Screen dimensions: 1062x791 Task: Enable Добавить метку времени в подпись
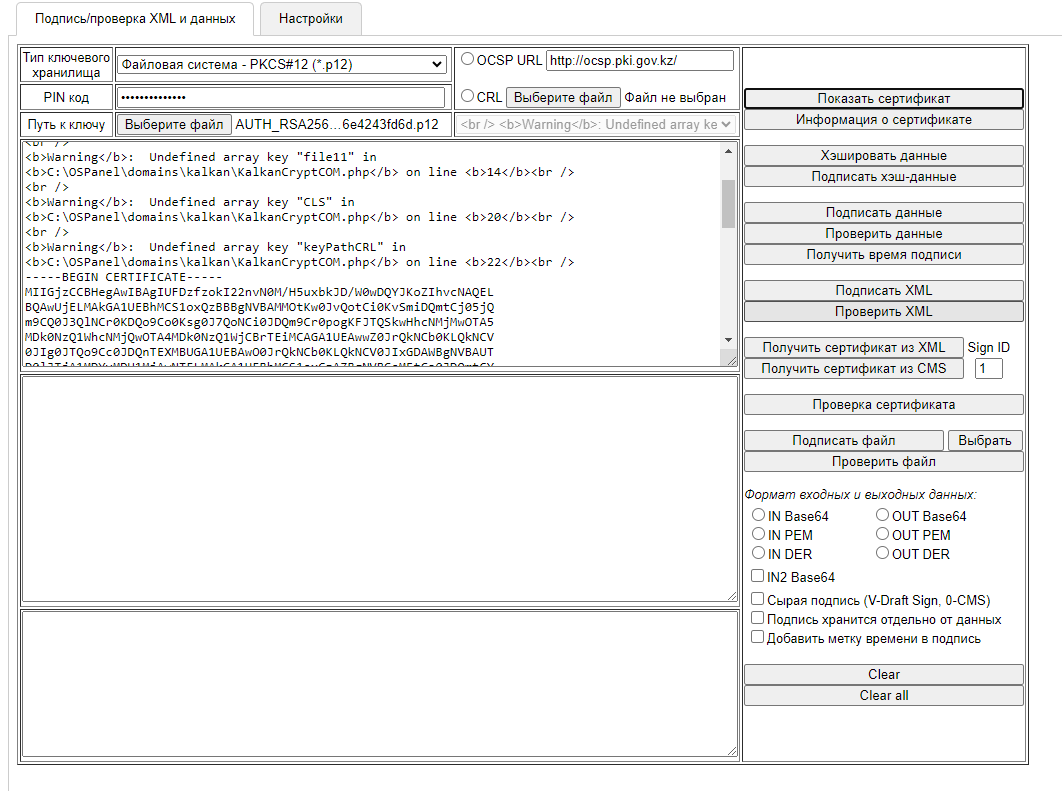[758, 637]
